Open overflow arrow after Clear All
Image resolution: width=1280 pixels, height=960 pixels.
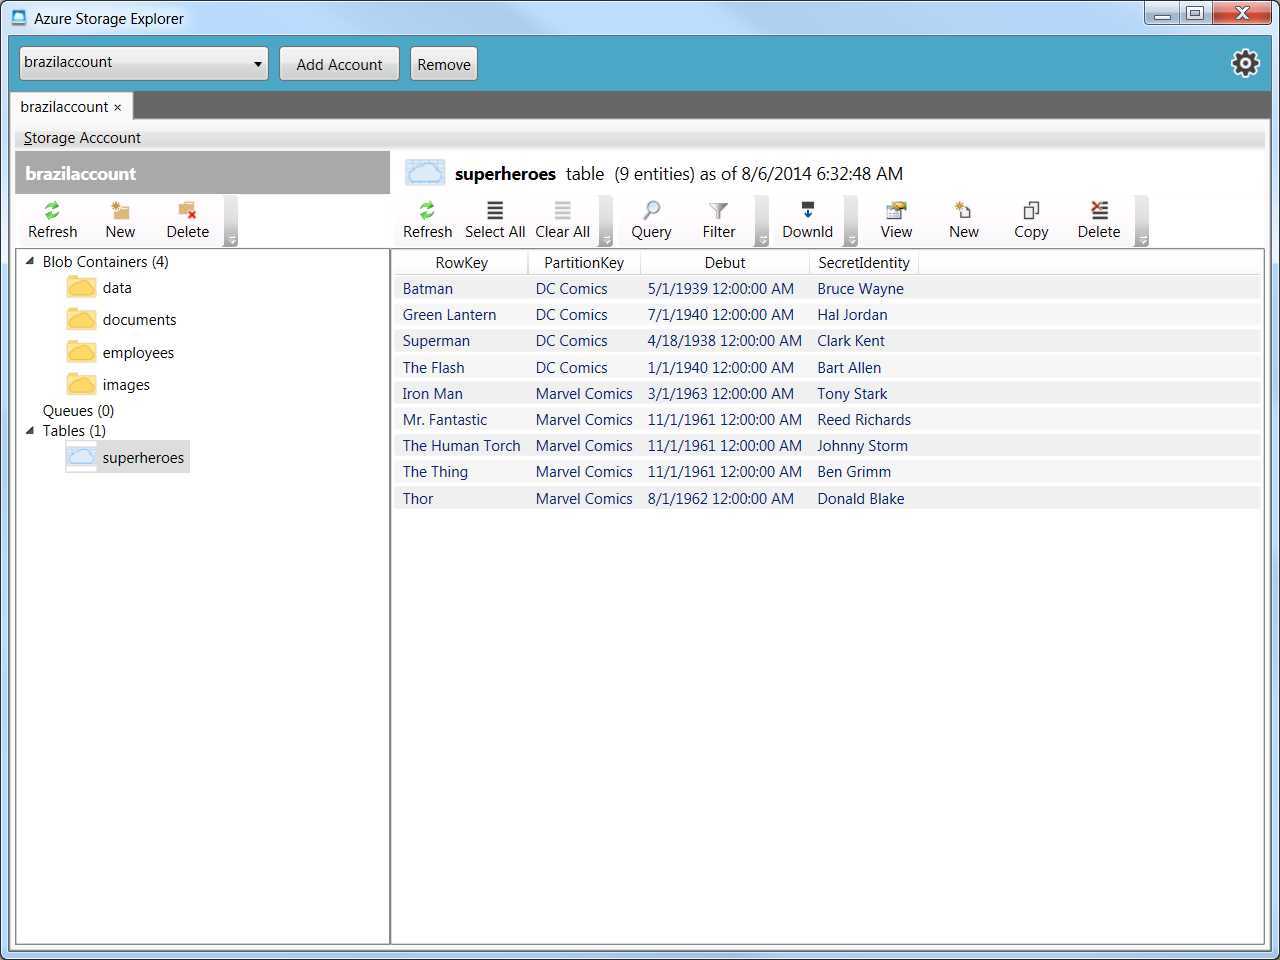click(x=606, y=239)
